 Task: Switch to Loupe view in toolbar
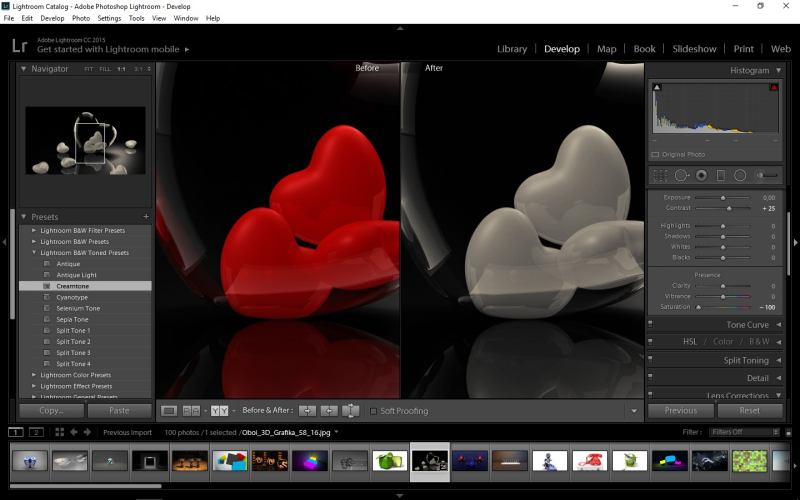169,411
